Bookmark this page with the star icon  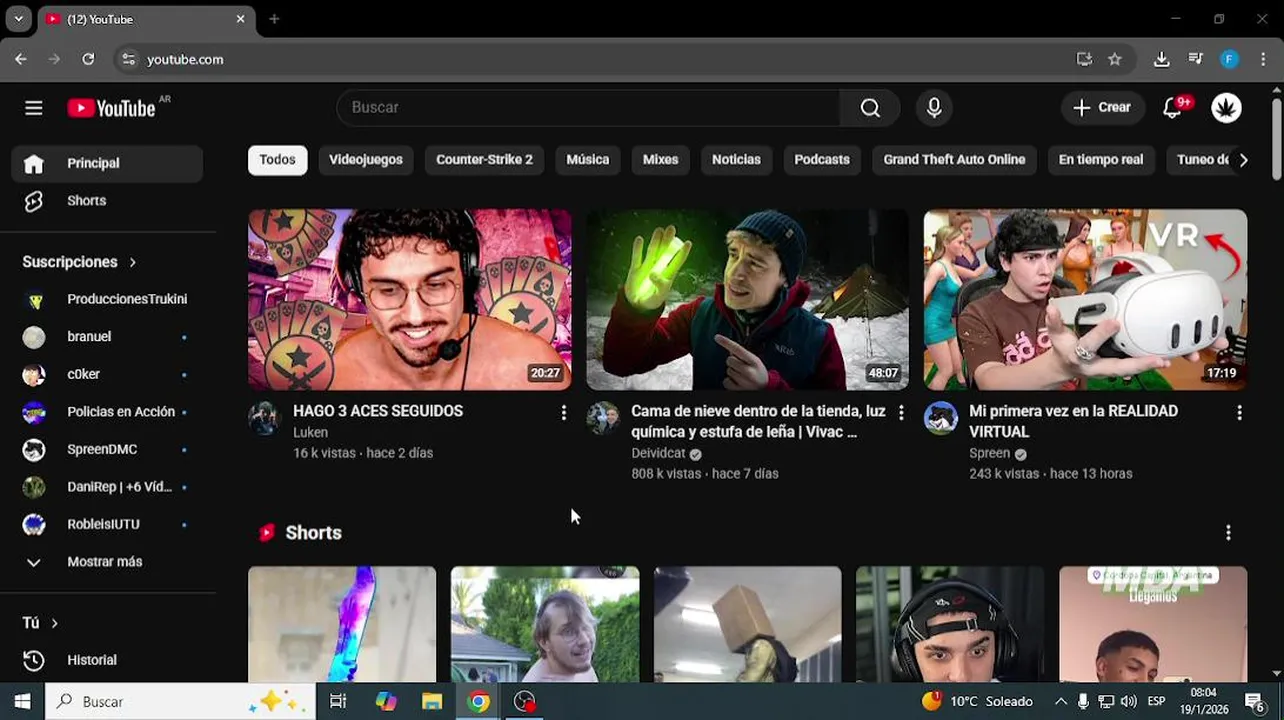click(1115, 59)
